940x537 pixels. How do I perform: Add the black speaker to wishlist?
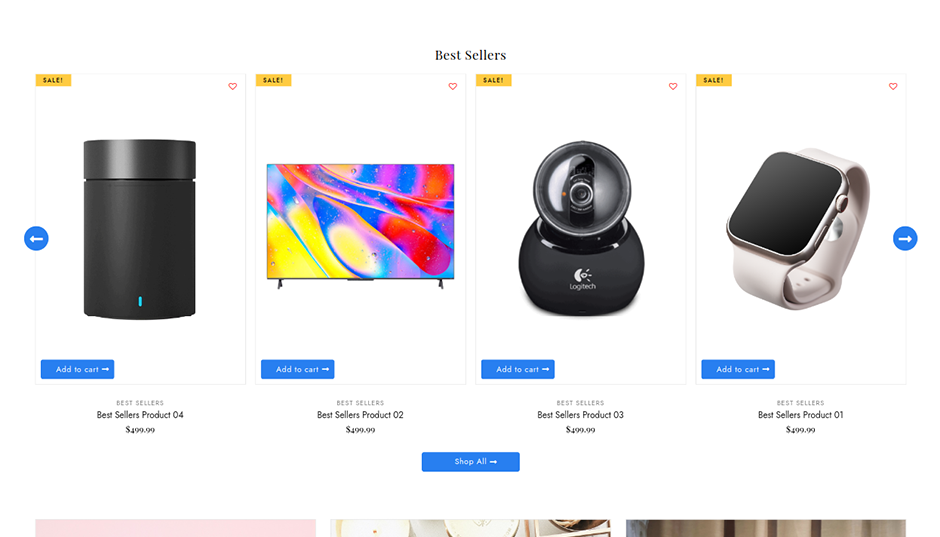tap(233, 86)
